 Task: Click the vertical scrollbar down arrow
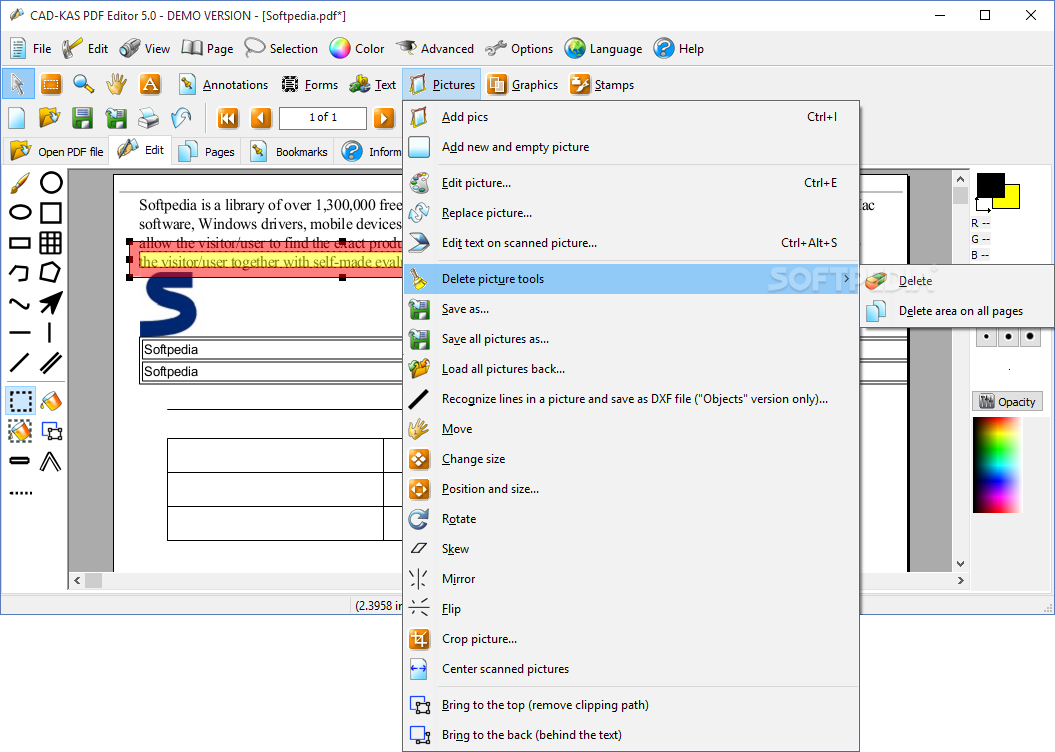(x=960, y=564)
